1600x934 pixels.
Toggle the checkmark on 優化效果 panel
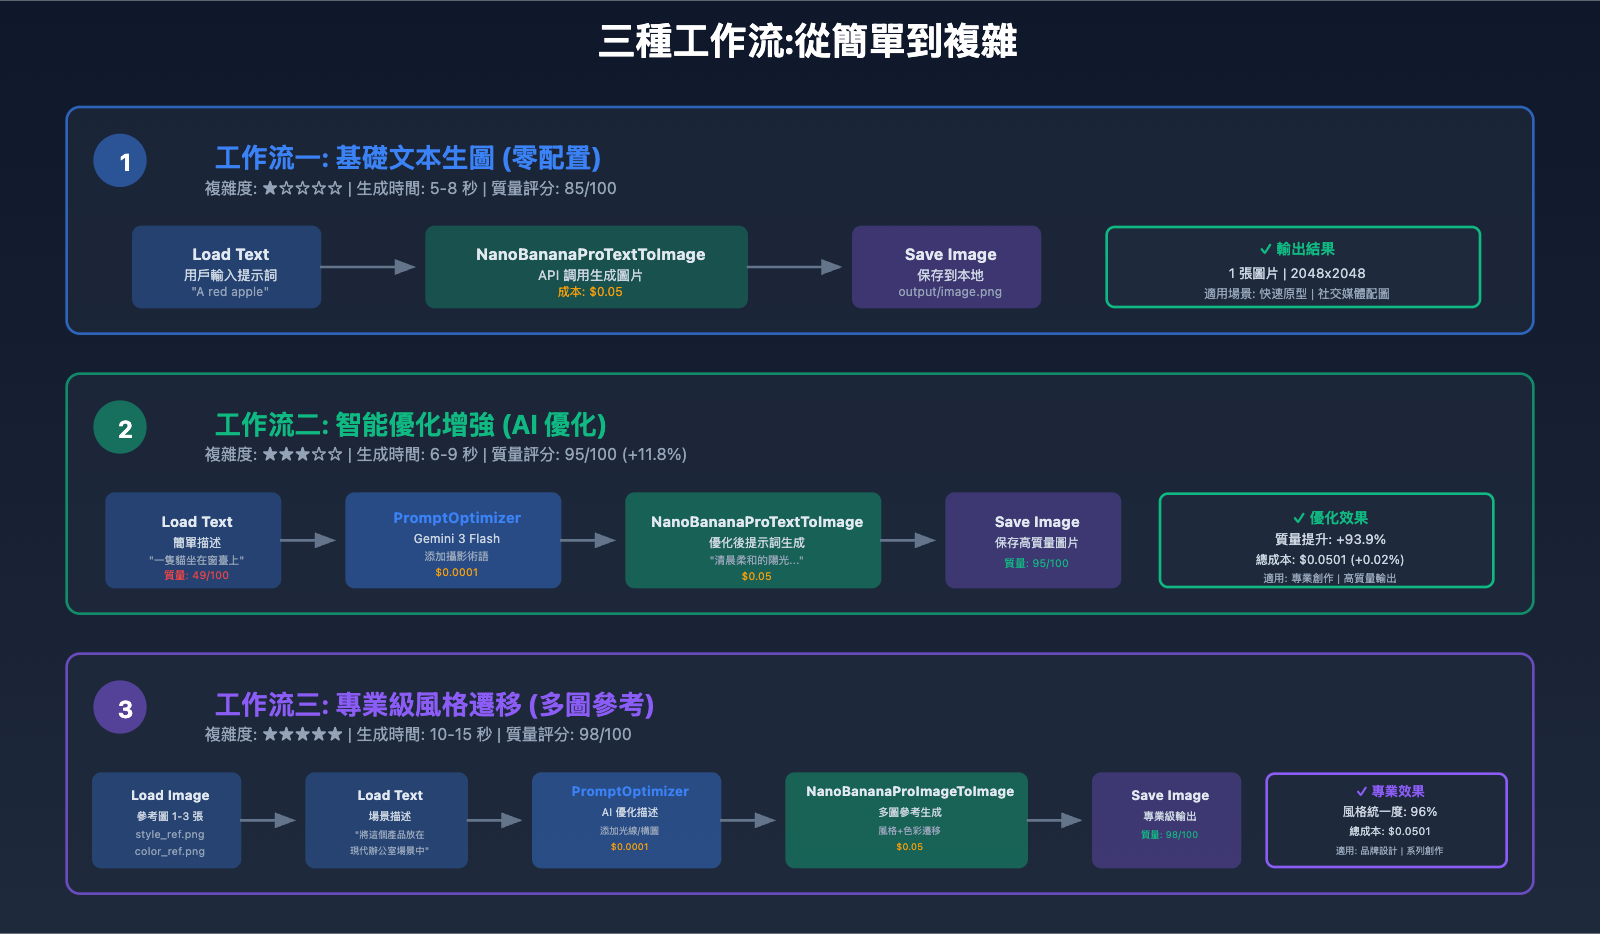1300,518
